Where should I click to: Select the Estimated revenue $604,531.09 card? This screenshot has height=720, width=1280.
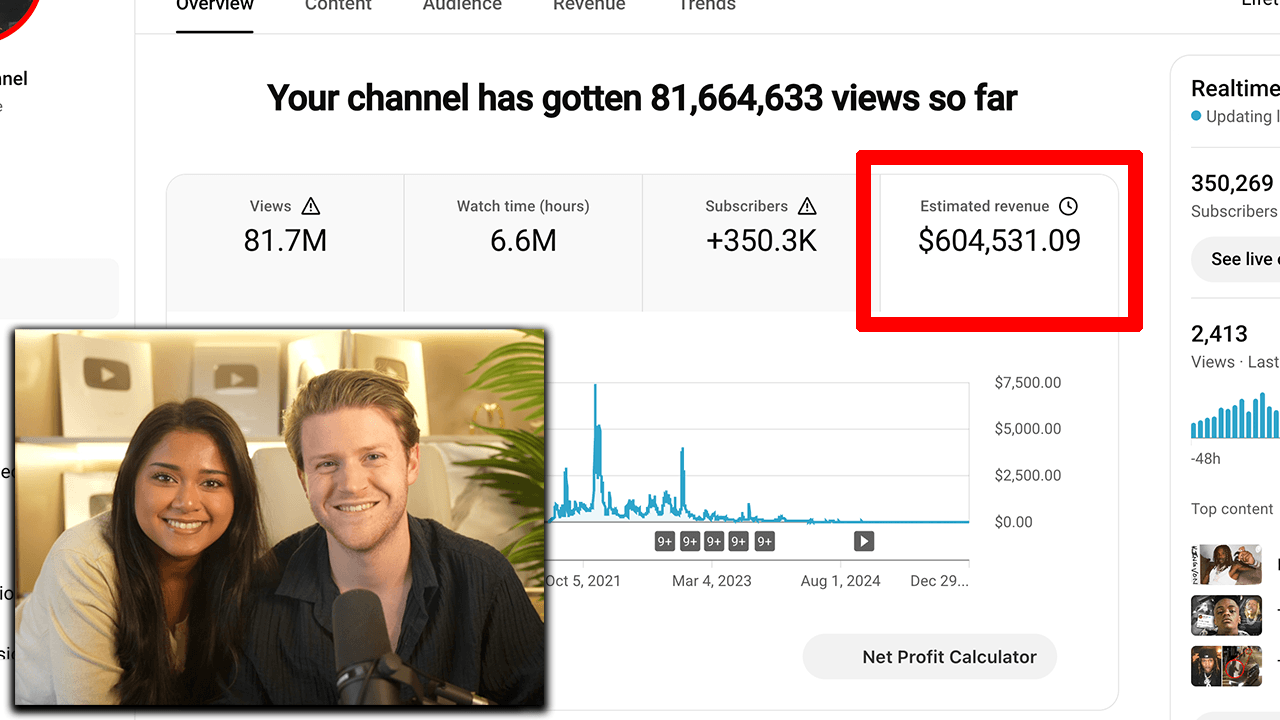[x=999, y=243]
